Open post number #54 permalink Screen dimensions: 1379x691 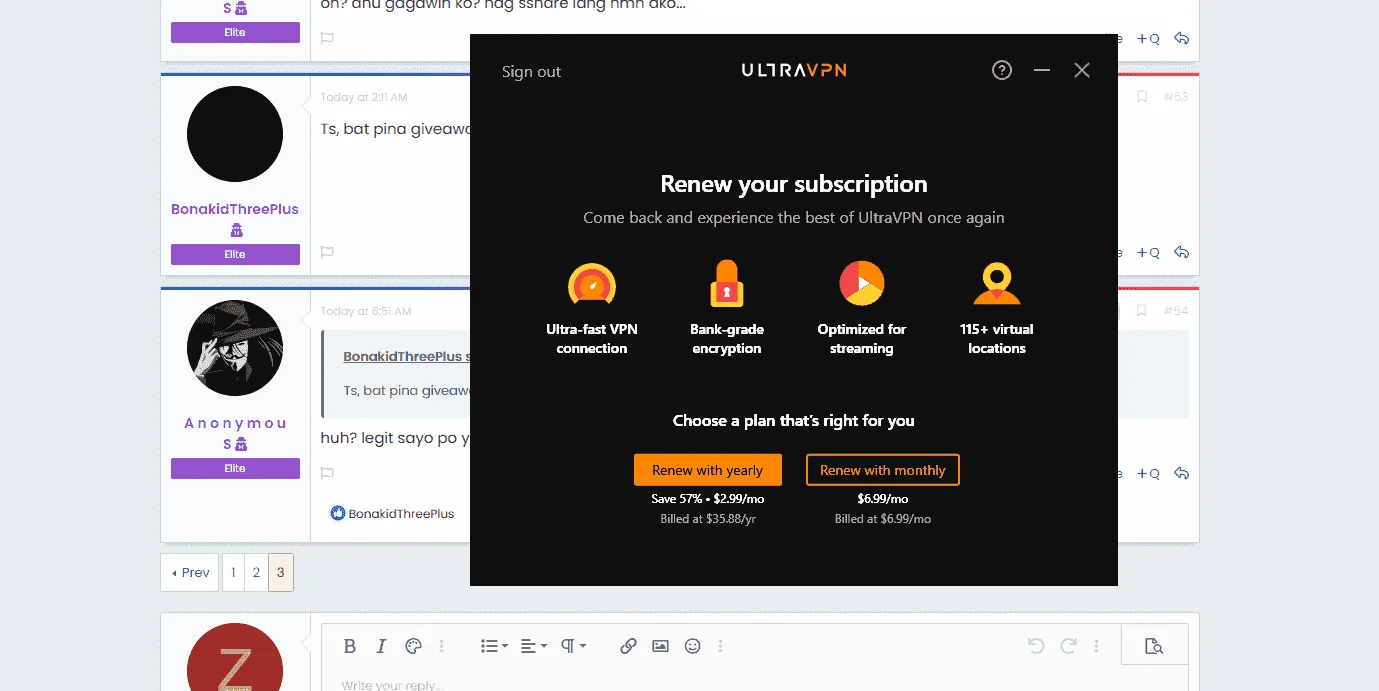click(x=1176, y=311)
